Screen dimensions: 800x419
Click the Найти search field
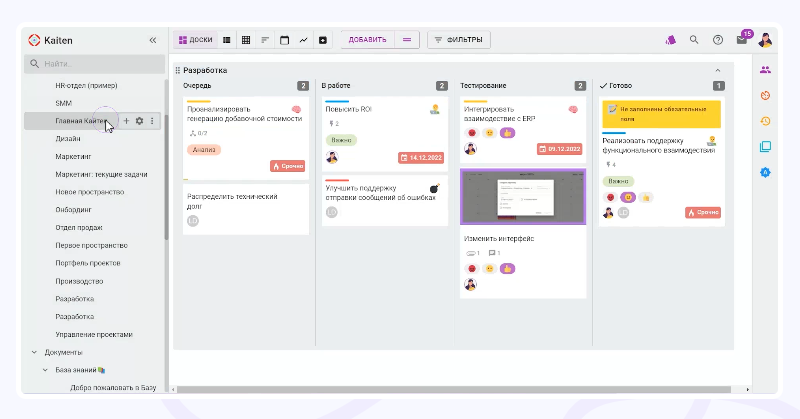pyautogui.click(x=95, y=64)
